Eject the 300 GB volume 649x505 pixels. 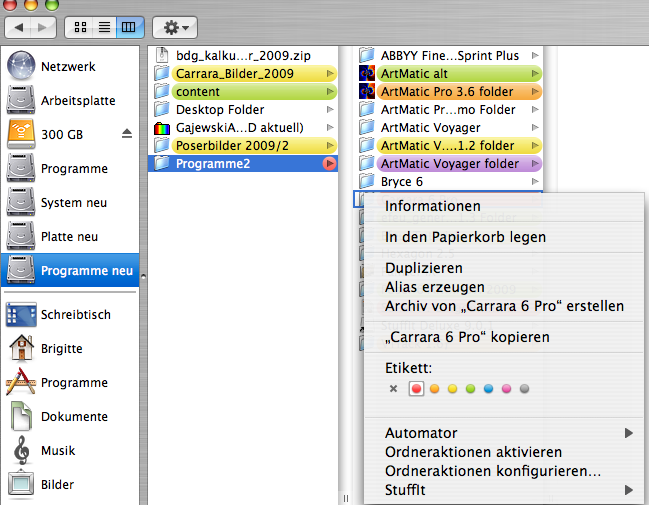tap(127, 134)
